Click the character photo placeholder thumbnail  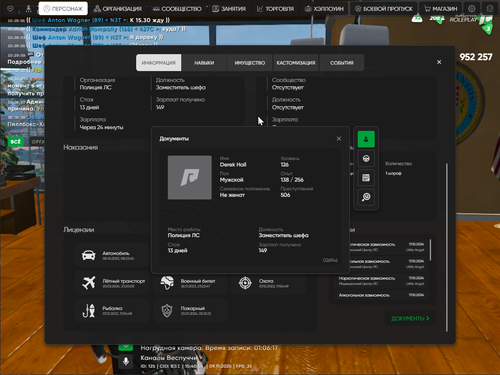[x=190, y=177]
